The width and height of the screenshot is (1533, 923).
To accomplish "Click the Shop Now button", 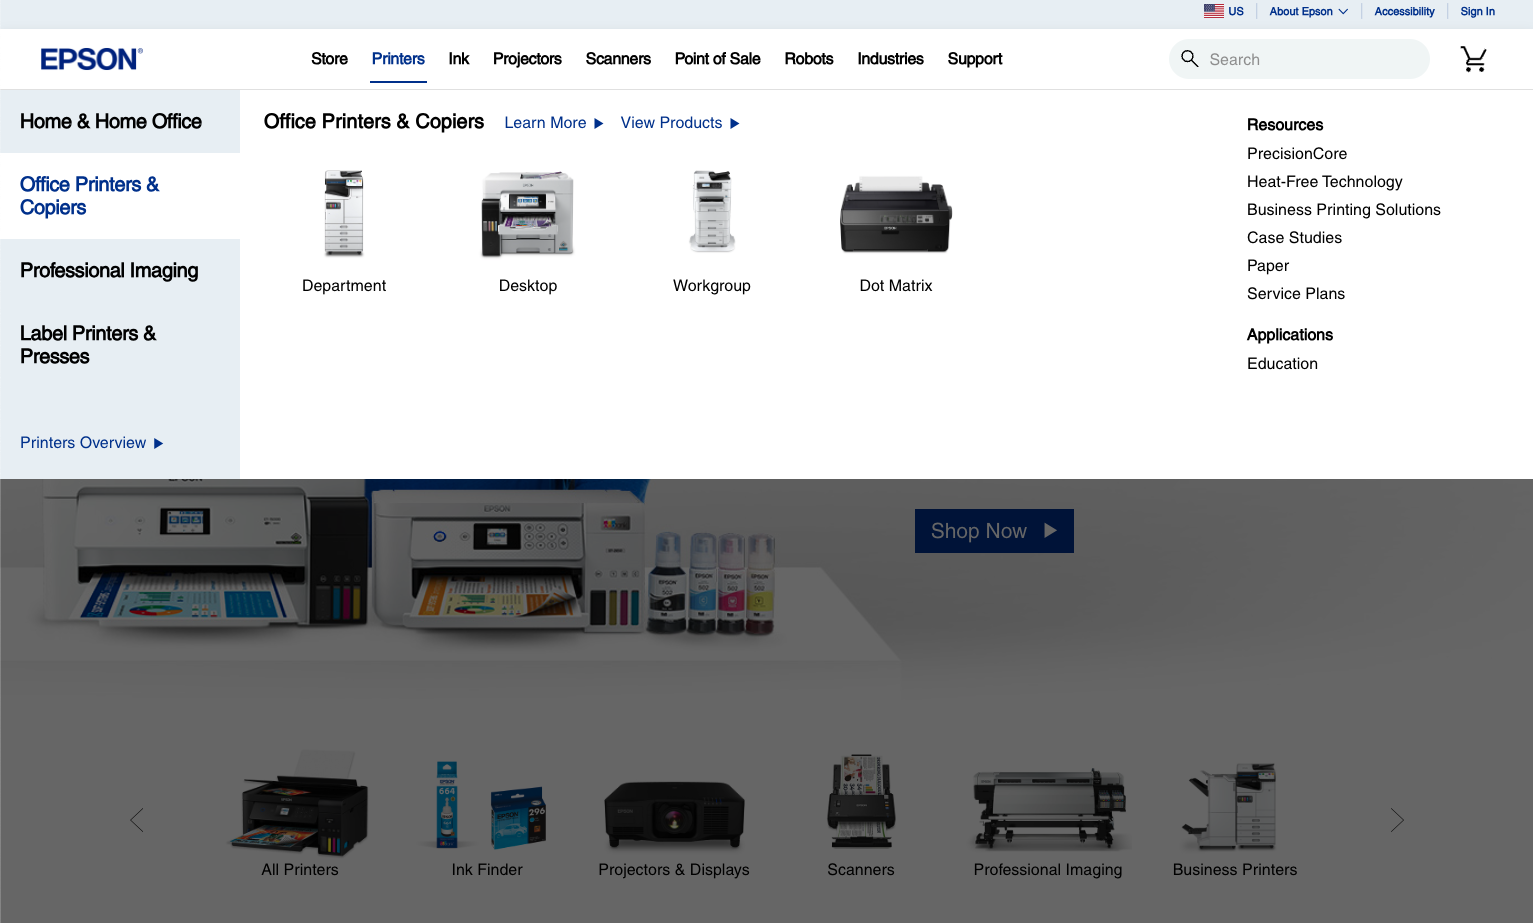I will (x=994, y=531).
